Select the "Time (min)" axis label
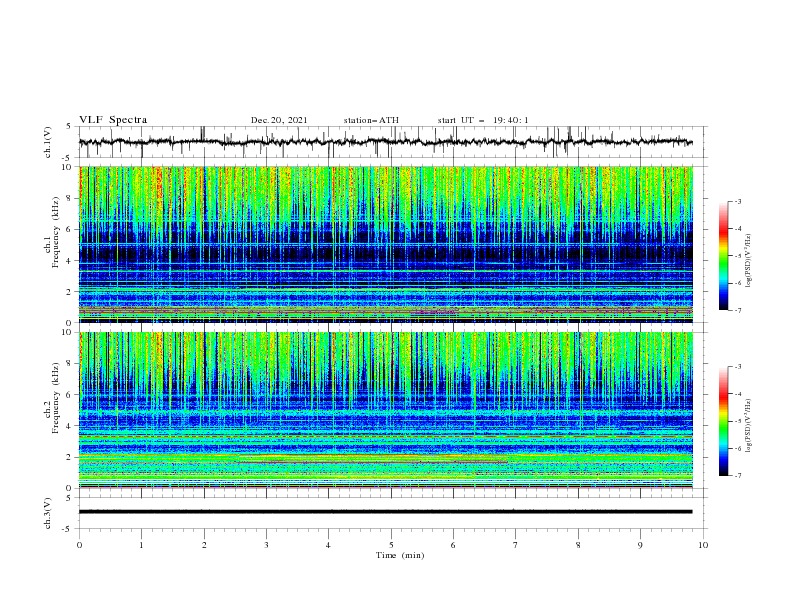792x612 pixels. [x=400, y=555]
